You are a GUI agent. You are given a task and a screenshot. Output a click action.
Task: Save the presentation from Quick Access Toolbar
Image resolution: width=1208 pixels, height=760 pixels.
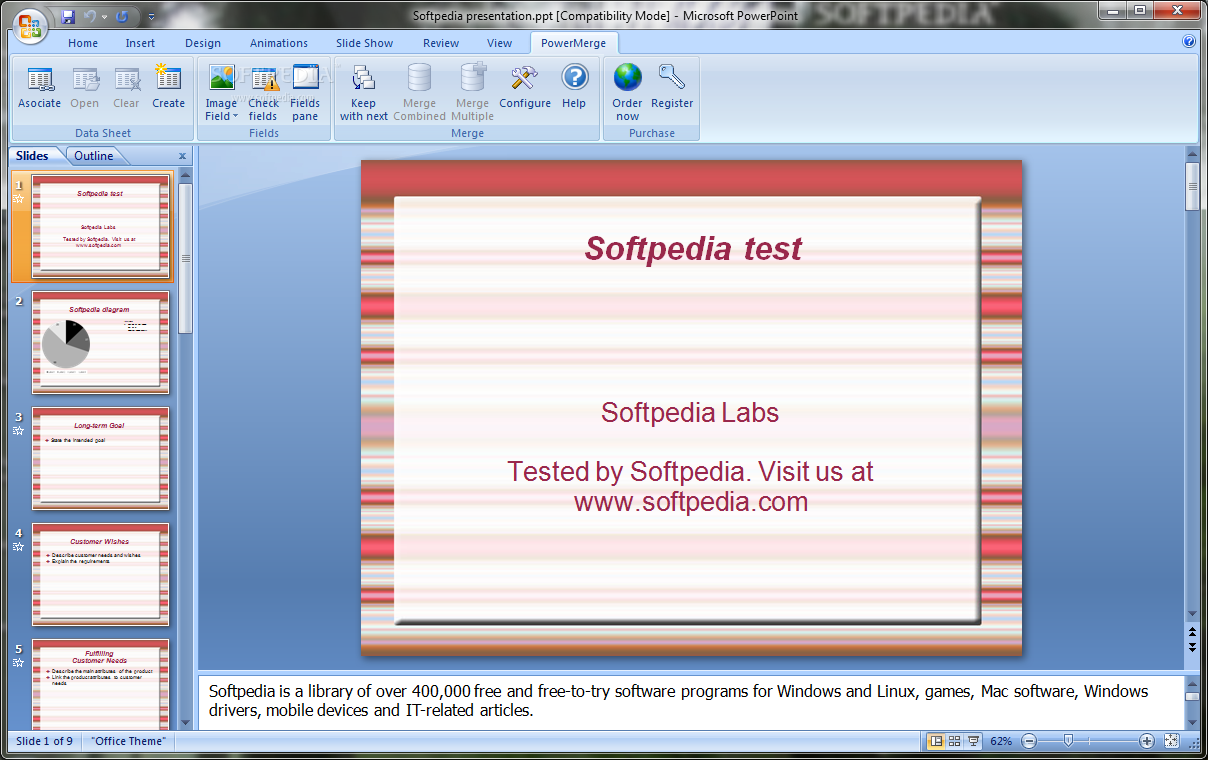(x=68, y=16)
